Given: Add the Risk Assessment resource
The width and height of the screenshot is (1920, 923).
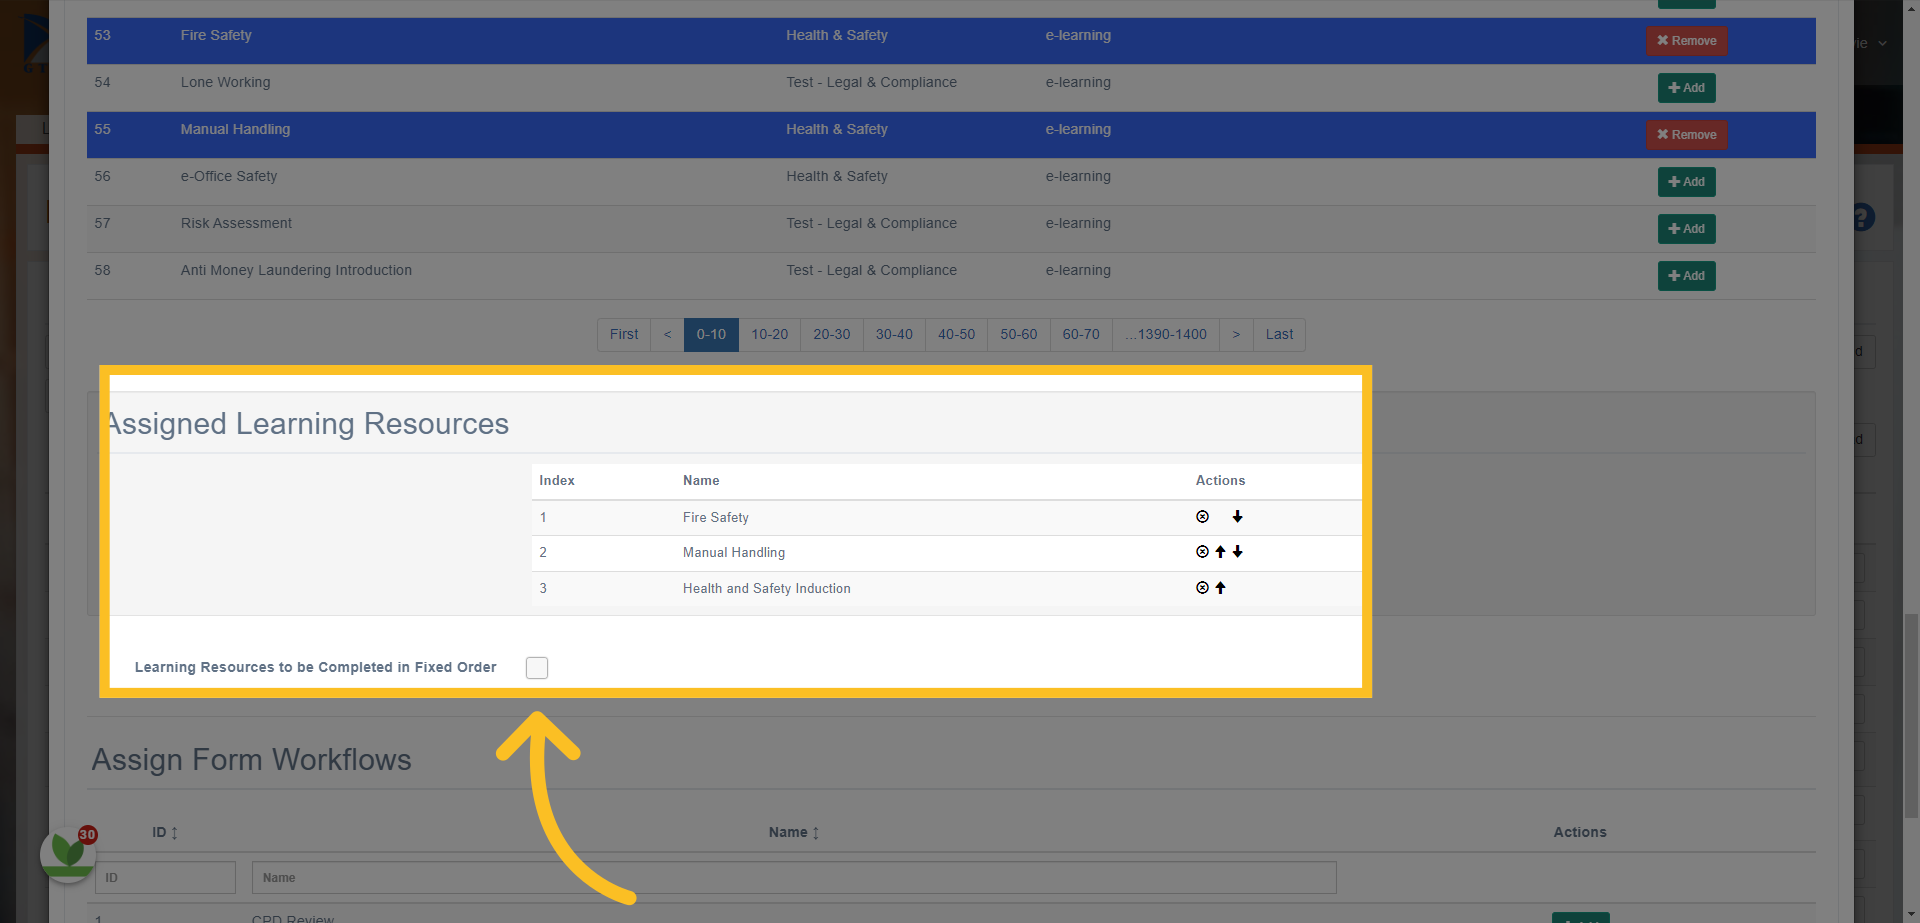Looking at the screenshot, I should 1686,229.
